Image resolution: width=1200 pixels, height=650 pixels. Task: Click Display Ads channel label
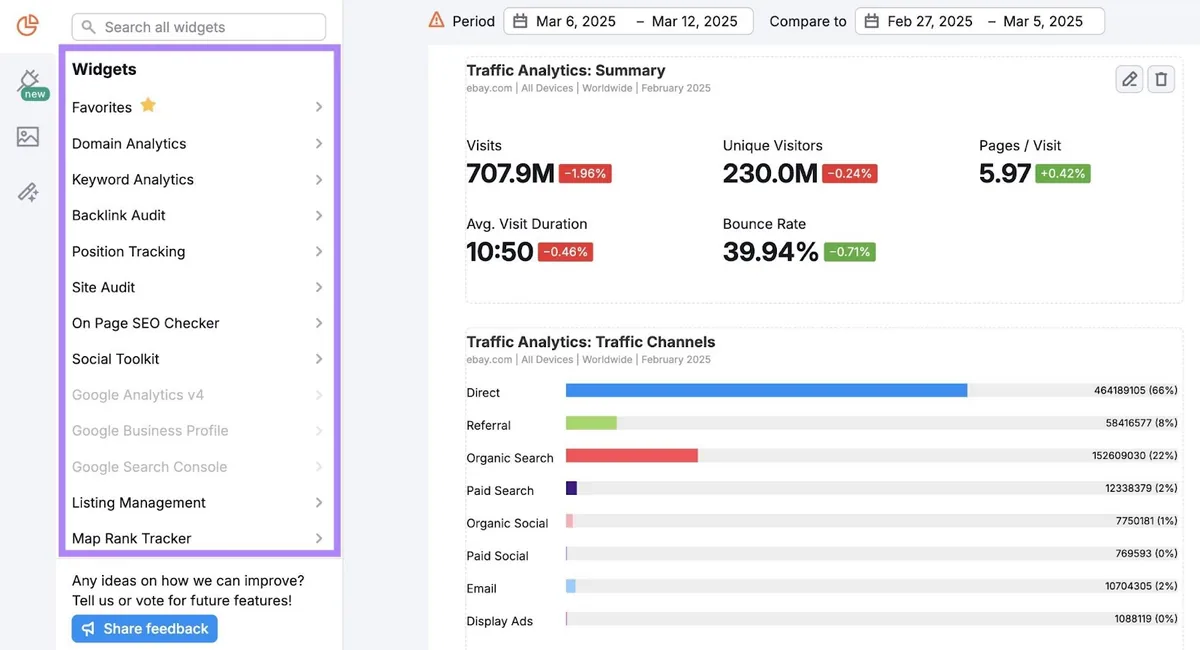coord(499,621)
